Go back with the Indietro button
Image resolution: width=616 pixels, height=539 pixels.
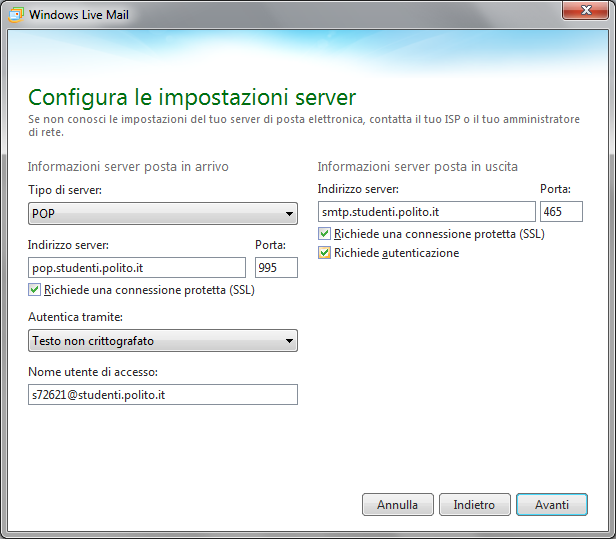(x=474, y=505)
